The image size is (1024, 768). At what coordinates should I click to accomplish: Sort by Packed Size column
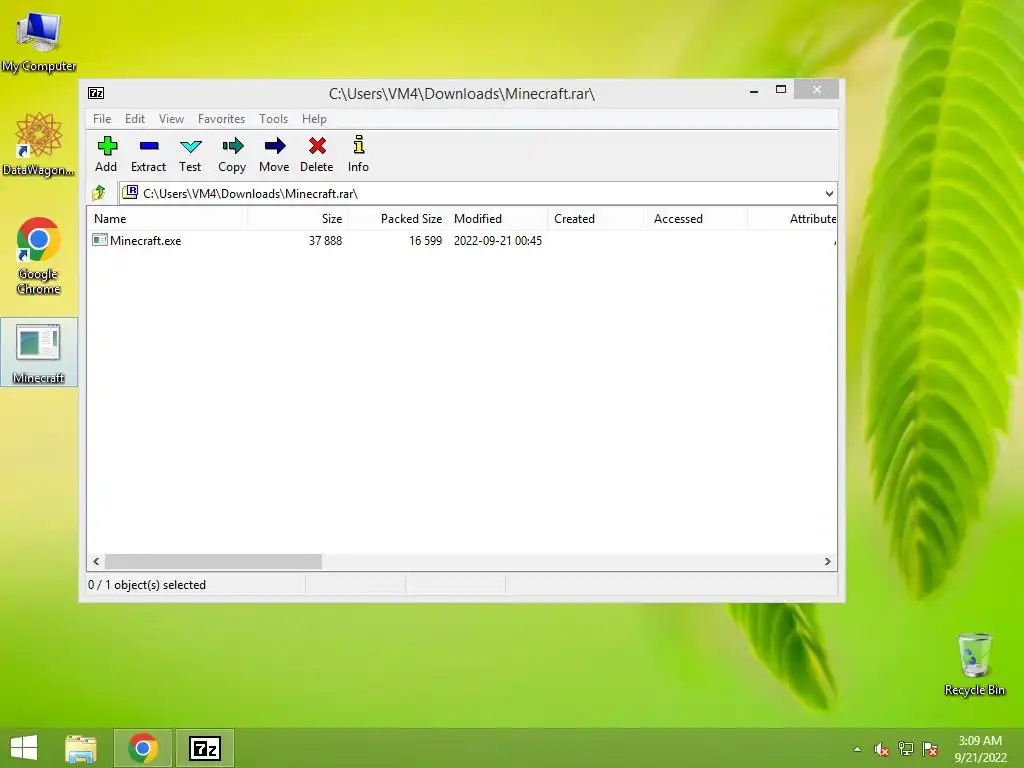pyautogui.click(x=398, y=219)
